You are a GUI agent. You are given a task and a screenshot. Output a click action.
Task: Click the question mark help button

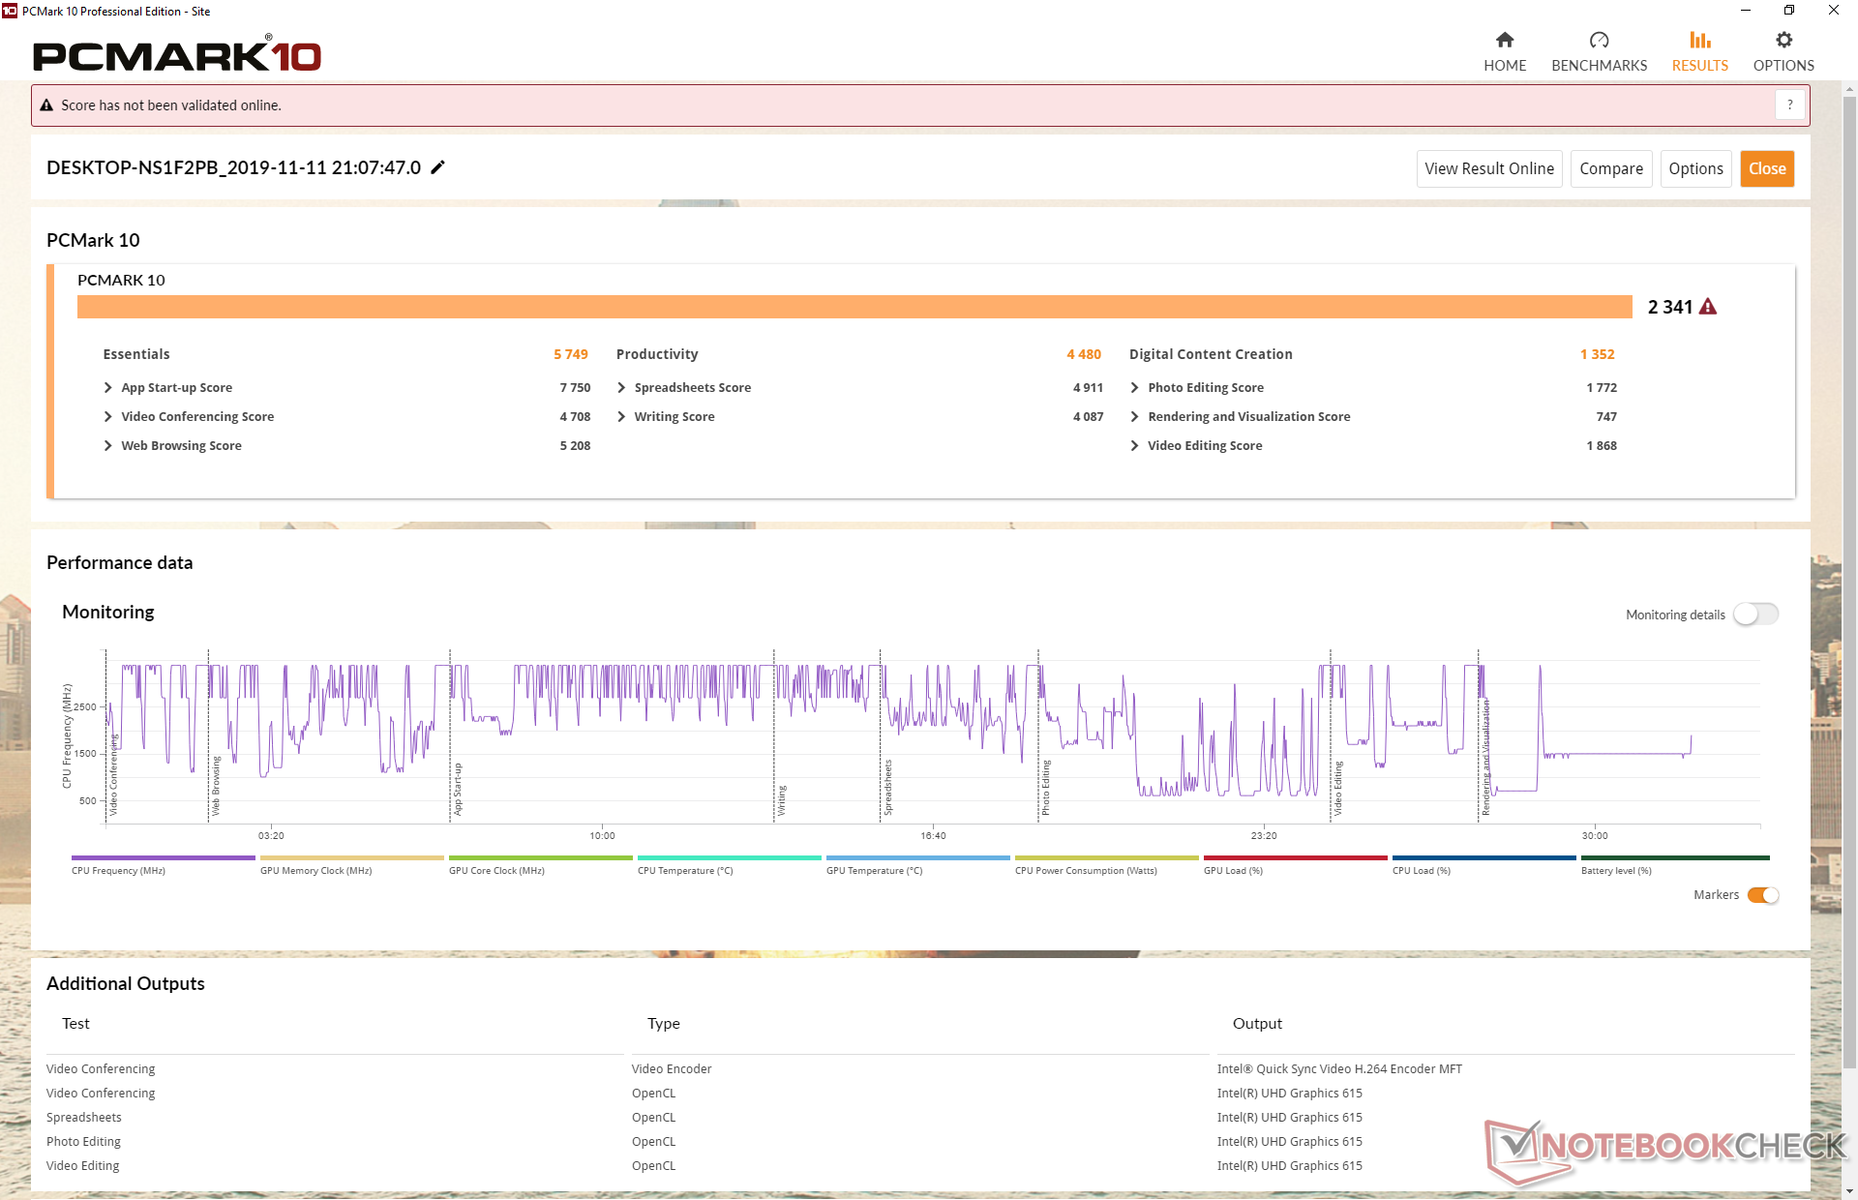pos(1790,105)
